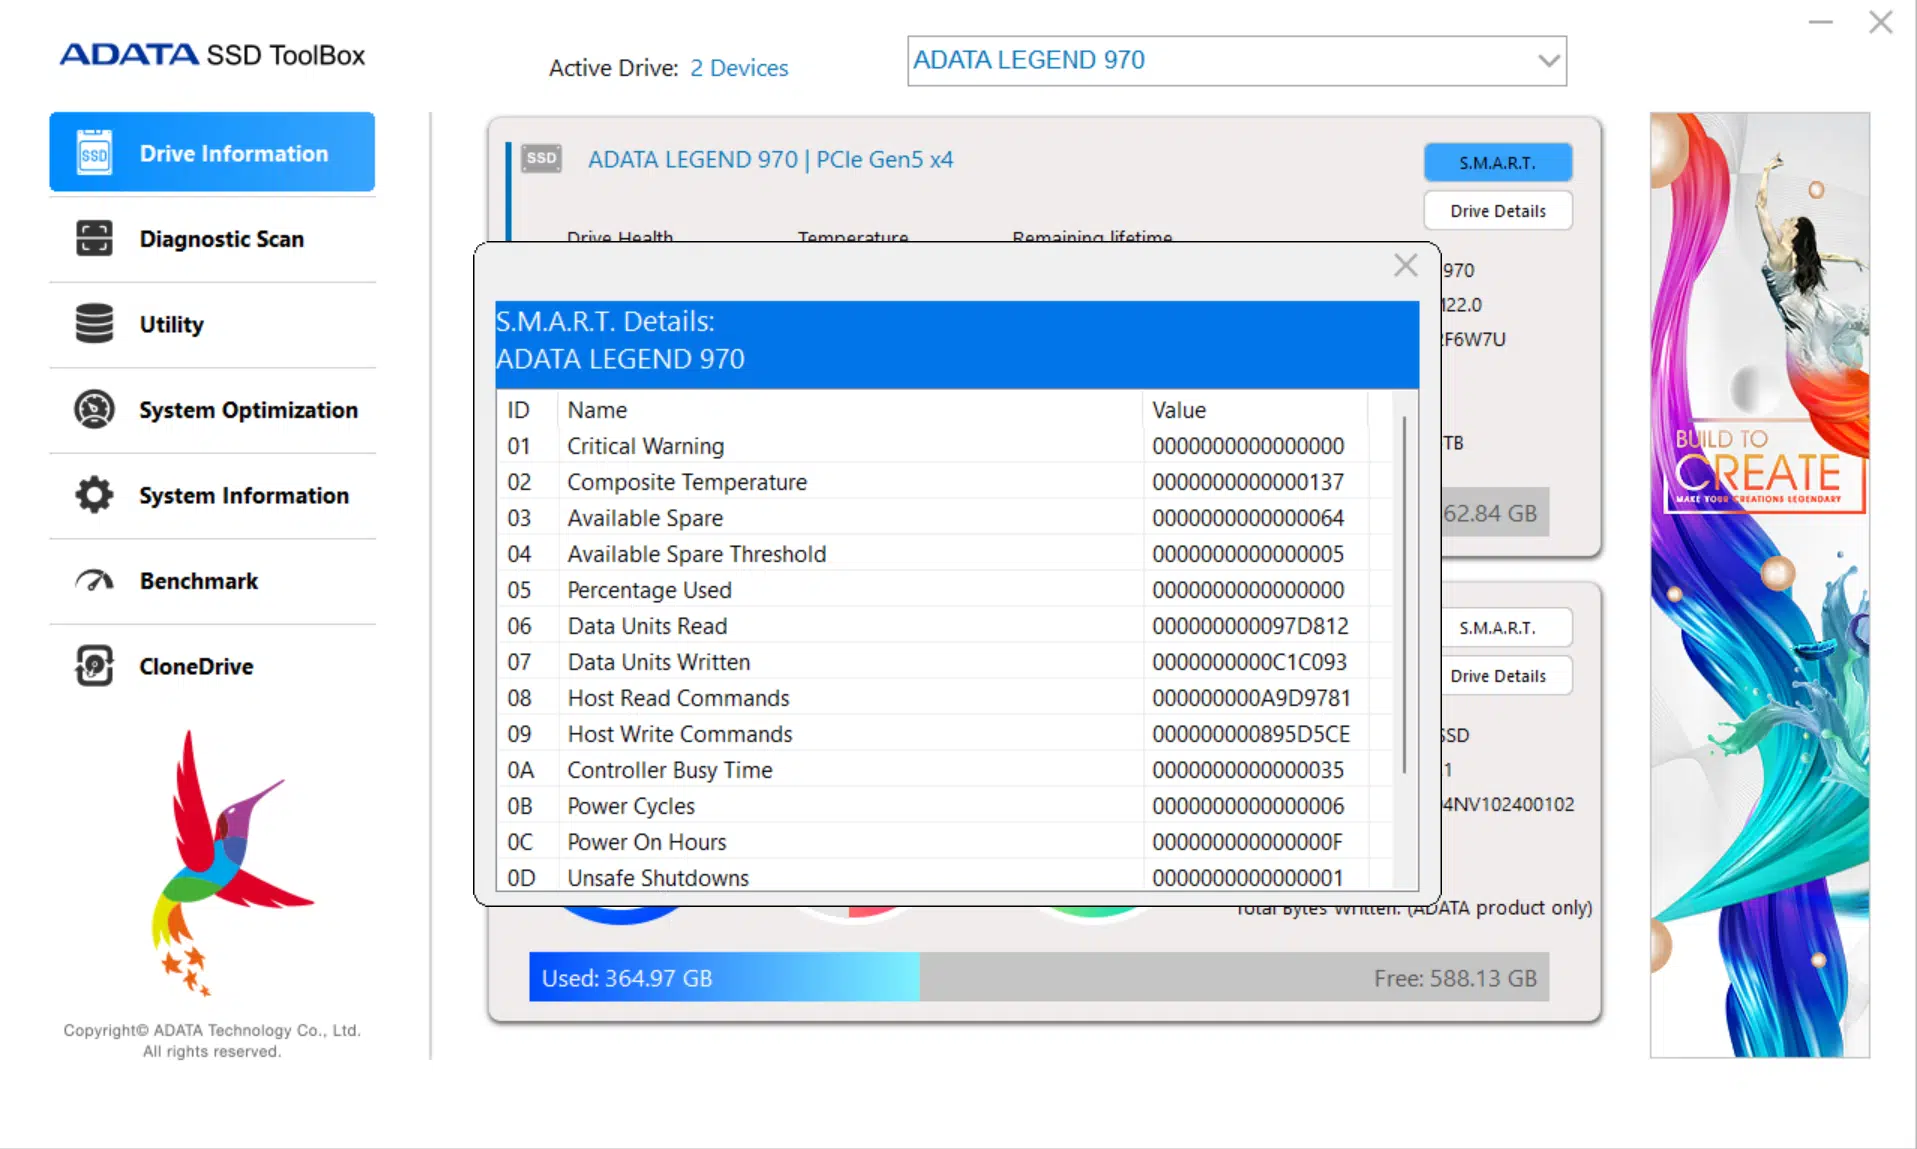Click value 000000000097D812
The image size is (1917, 1149).
[x=1250, y=626]
